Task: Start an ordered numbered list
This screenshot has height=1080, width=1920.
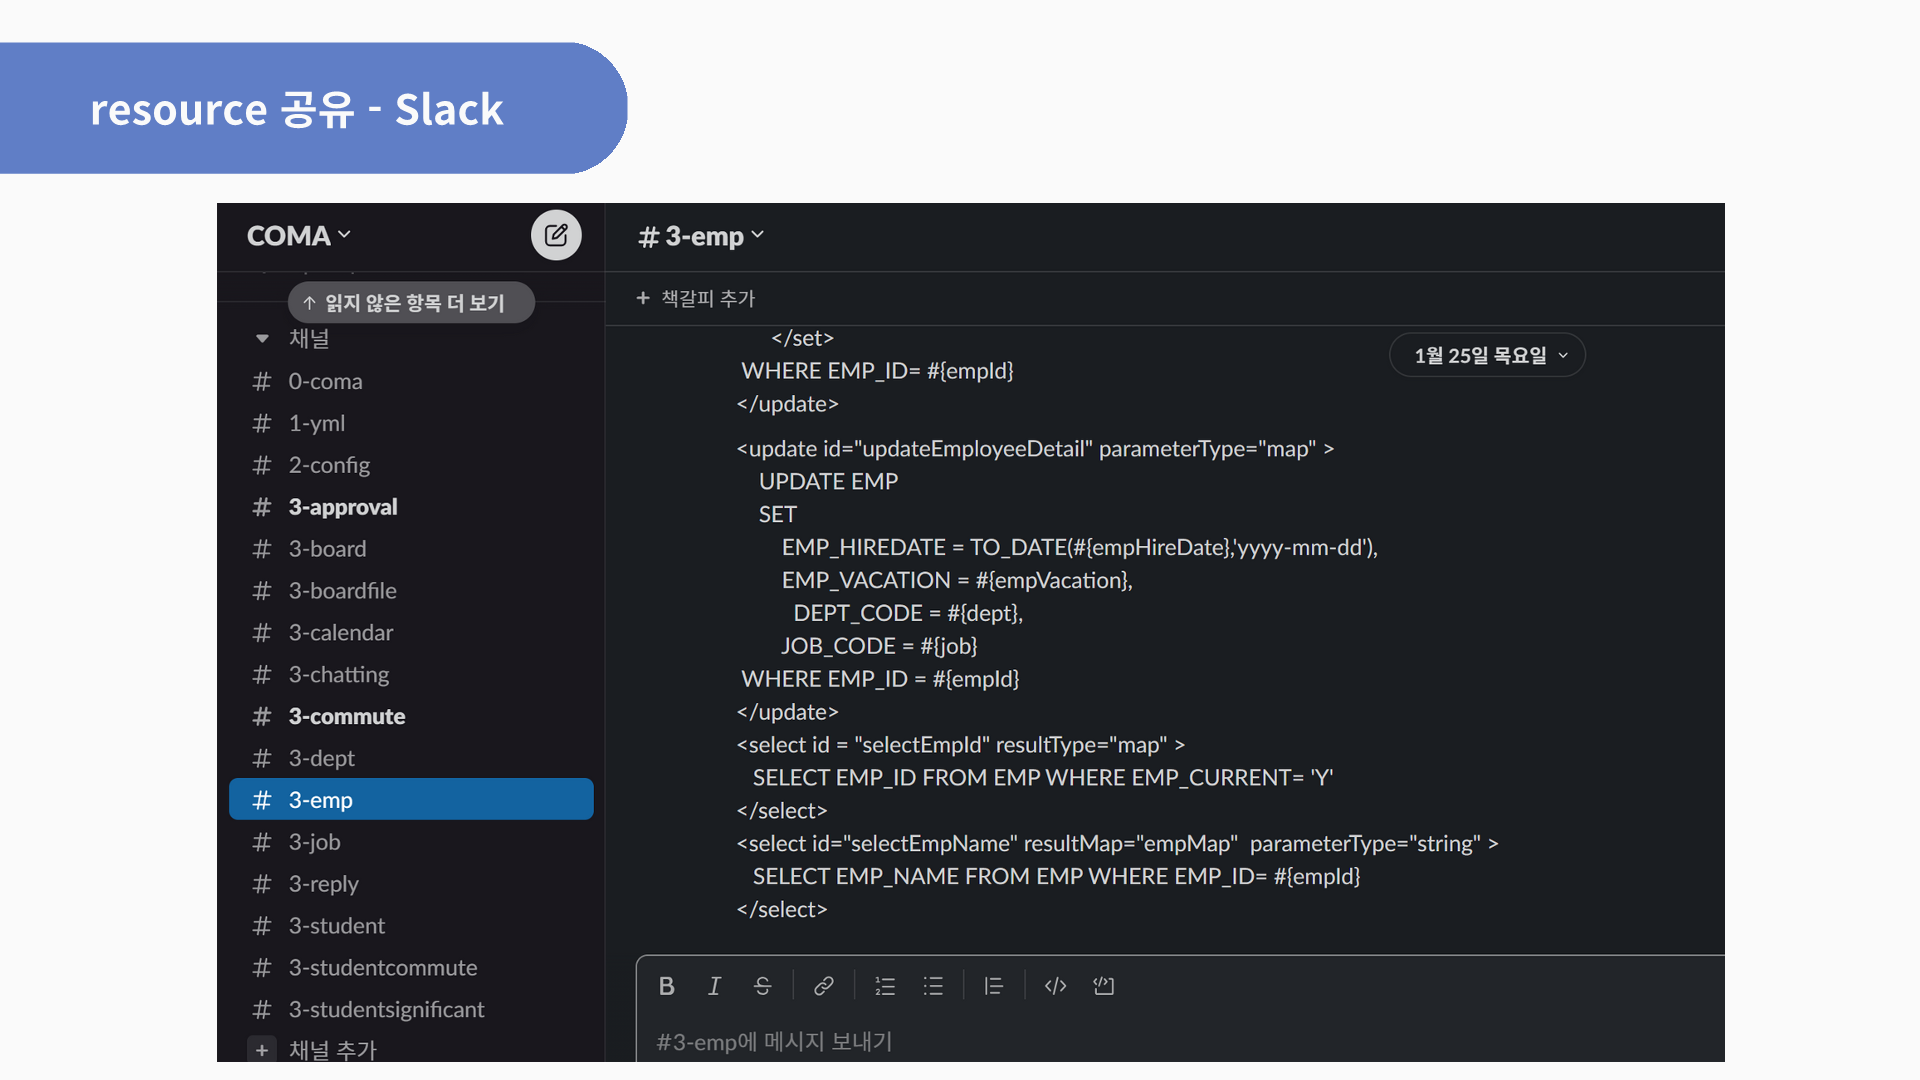Action: (x=885, y=986)
